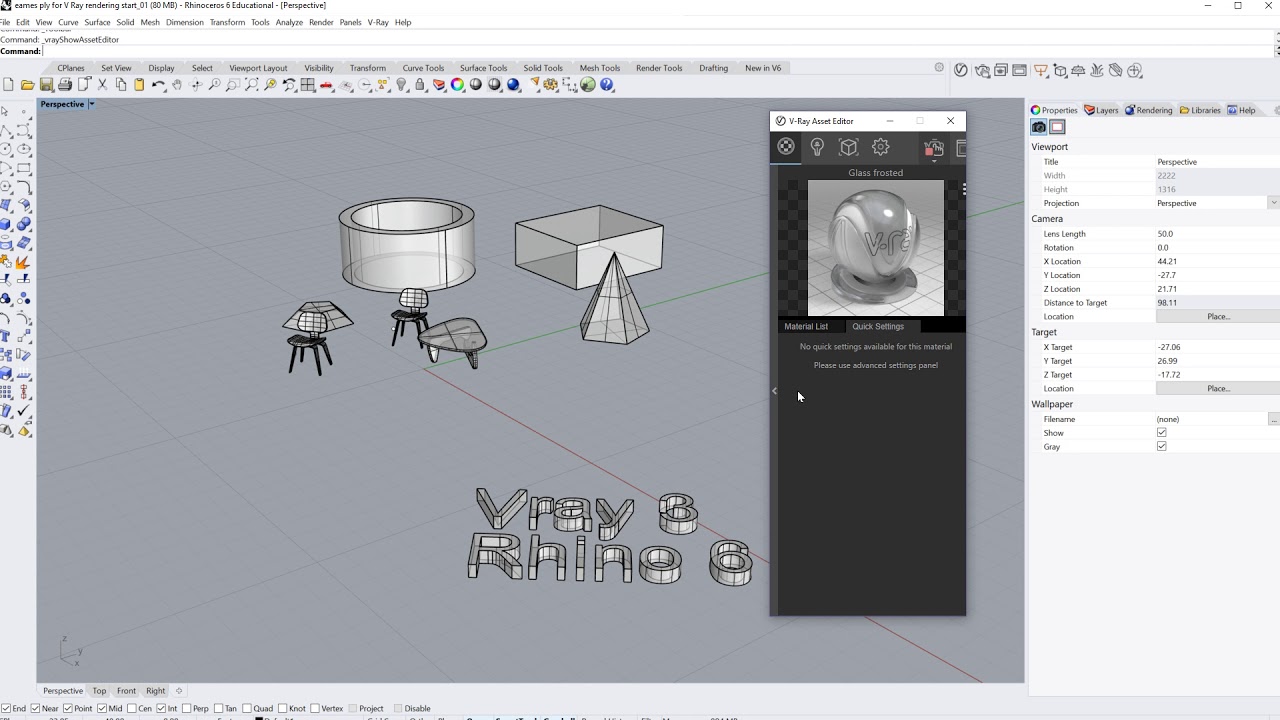This screenshot has width=1280, height=720.
Task: Open the render Settings gear in the V-Ray Asset Editor
Action: click(881, 147)
